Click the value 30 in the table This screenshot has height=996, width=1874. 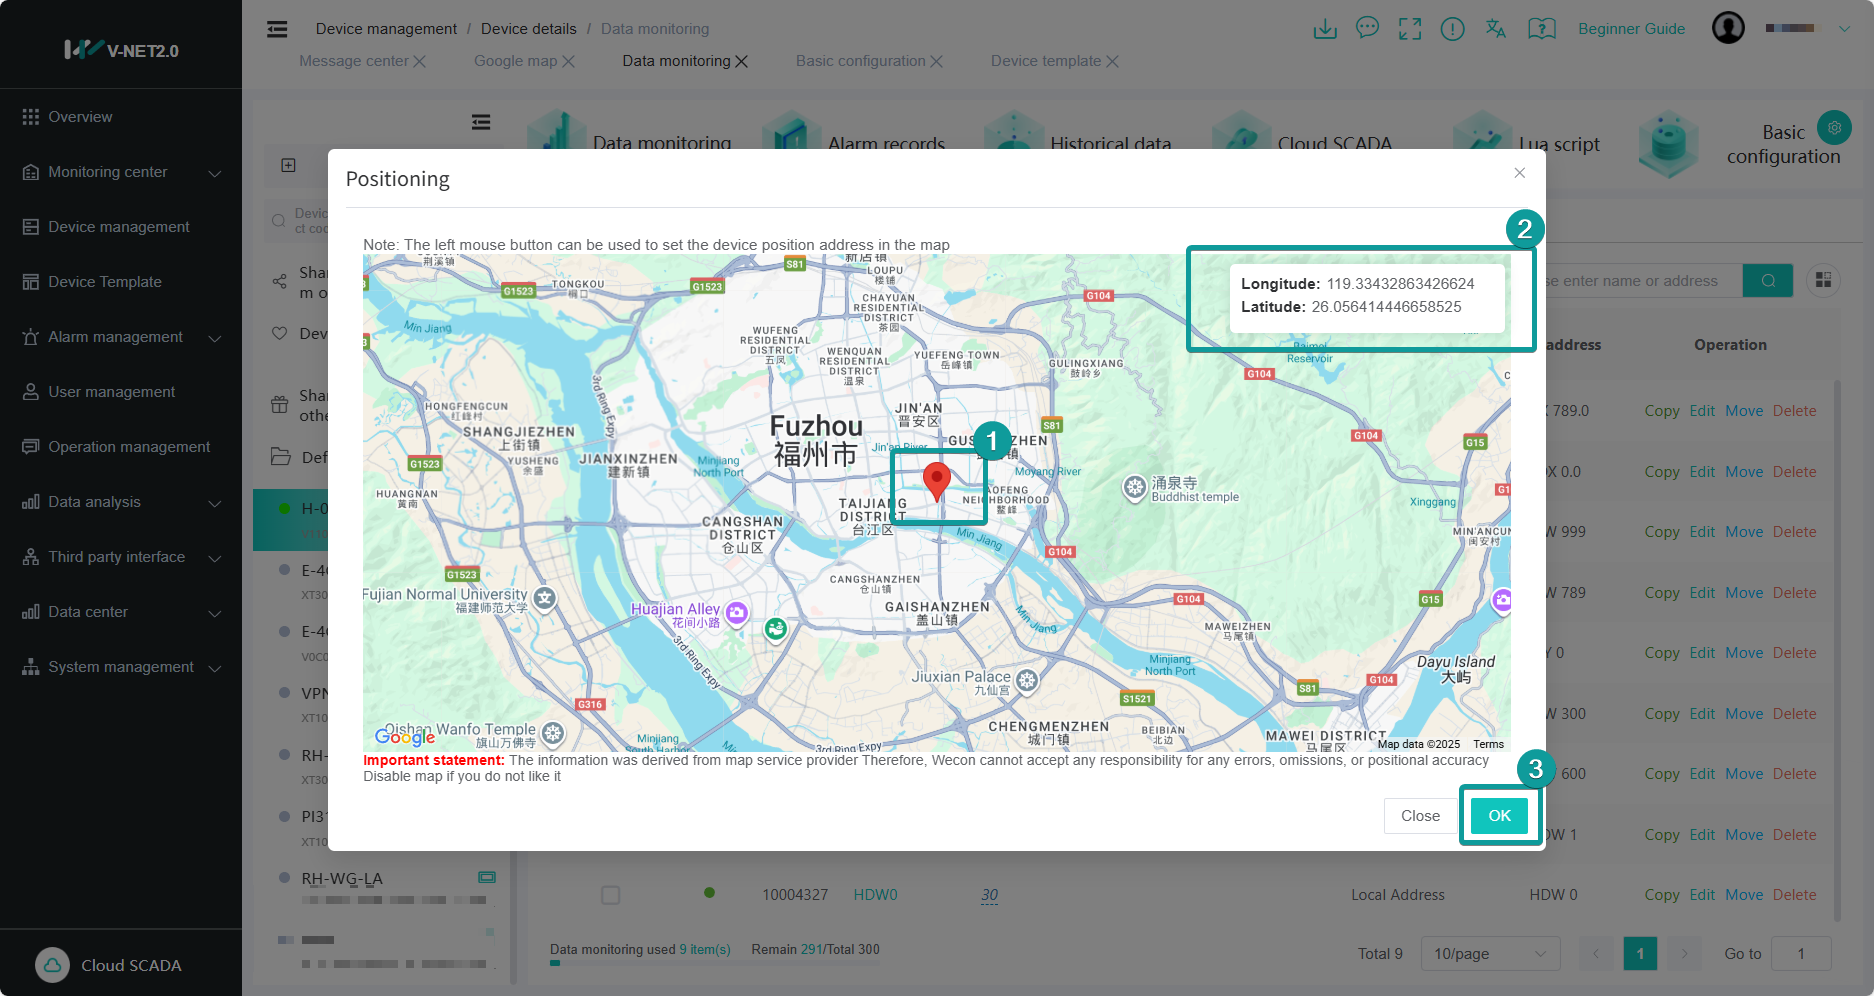point(989,895)
